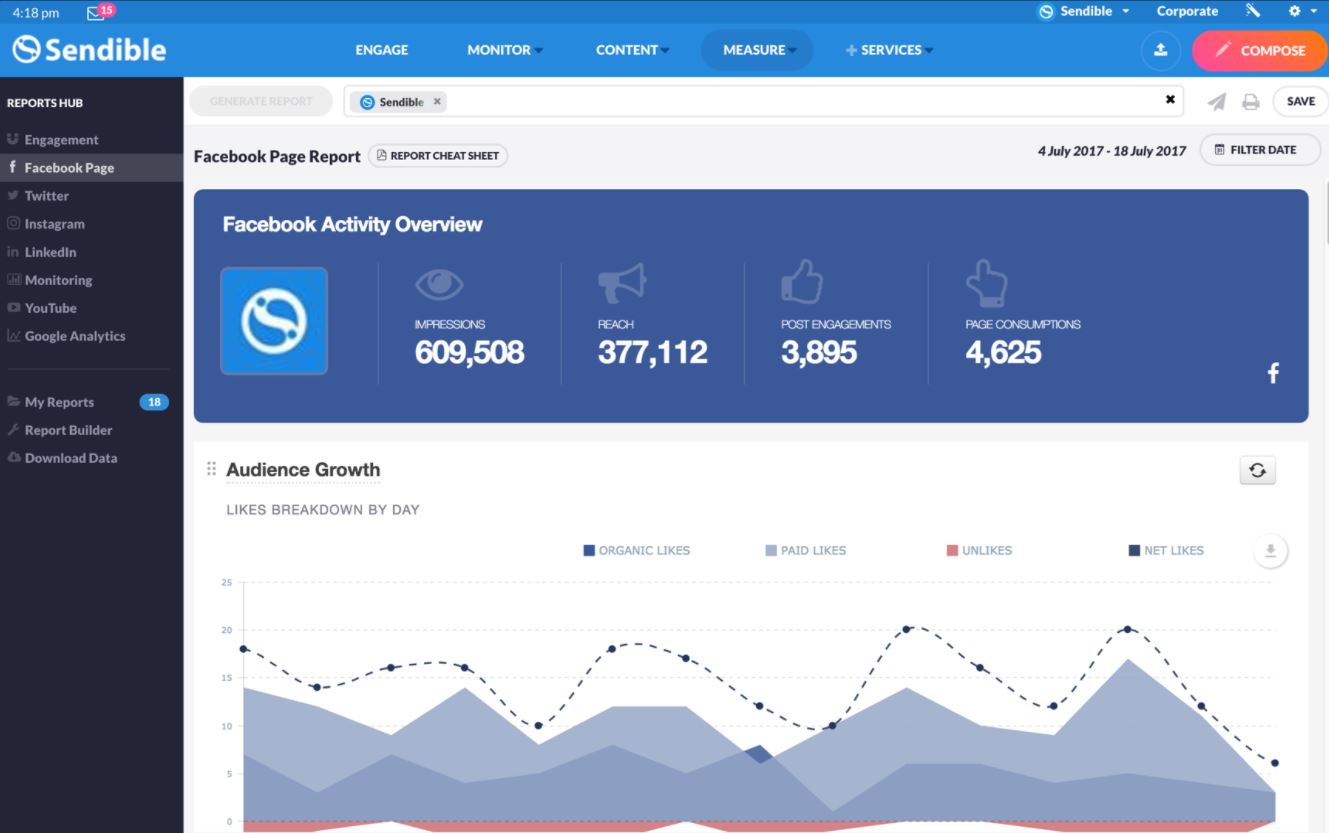Toggle the Unlikes legend series

tap(978, 550)
